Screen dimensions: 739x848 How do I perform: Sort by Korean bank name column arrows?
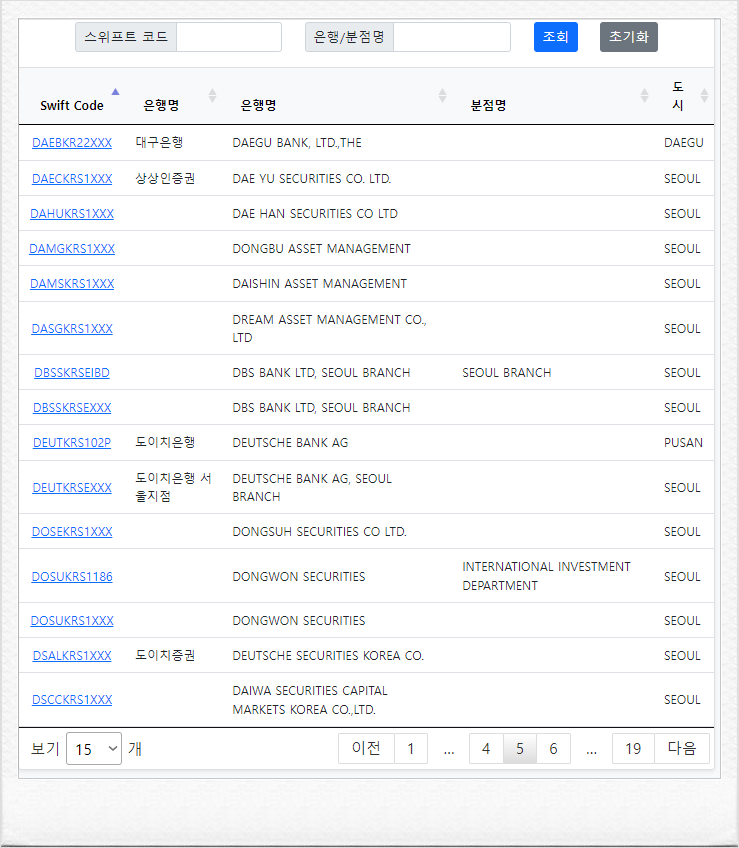point(213,96)
